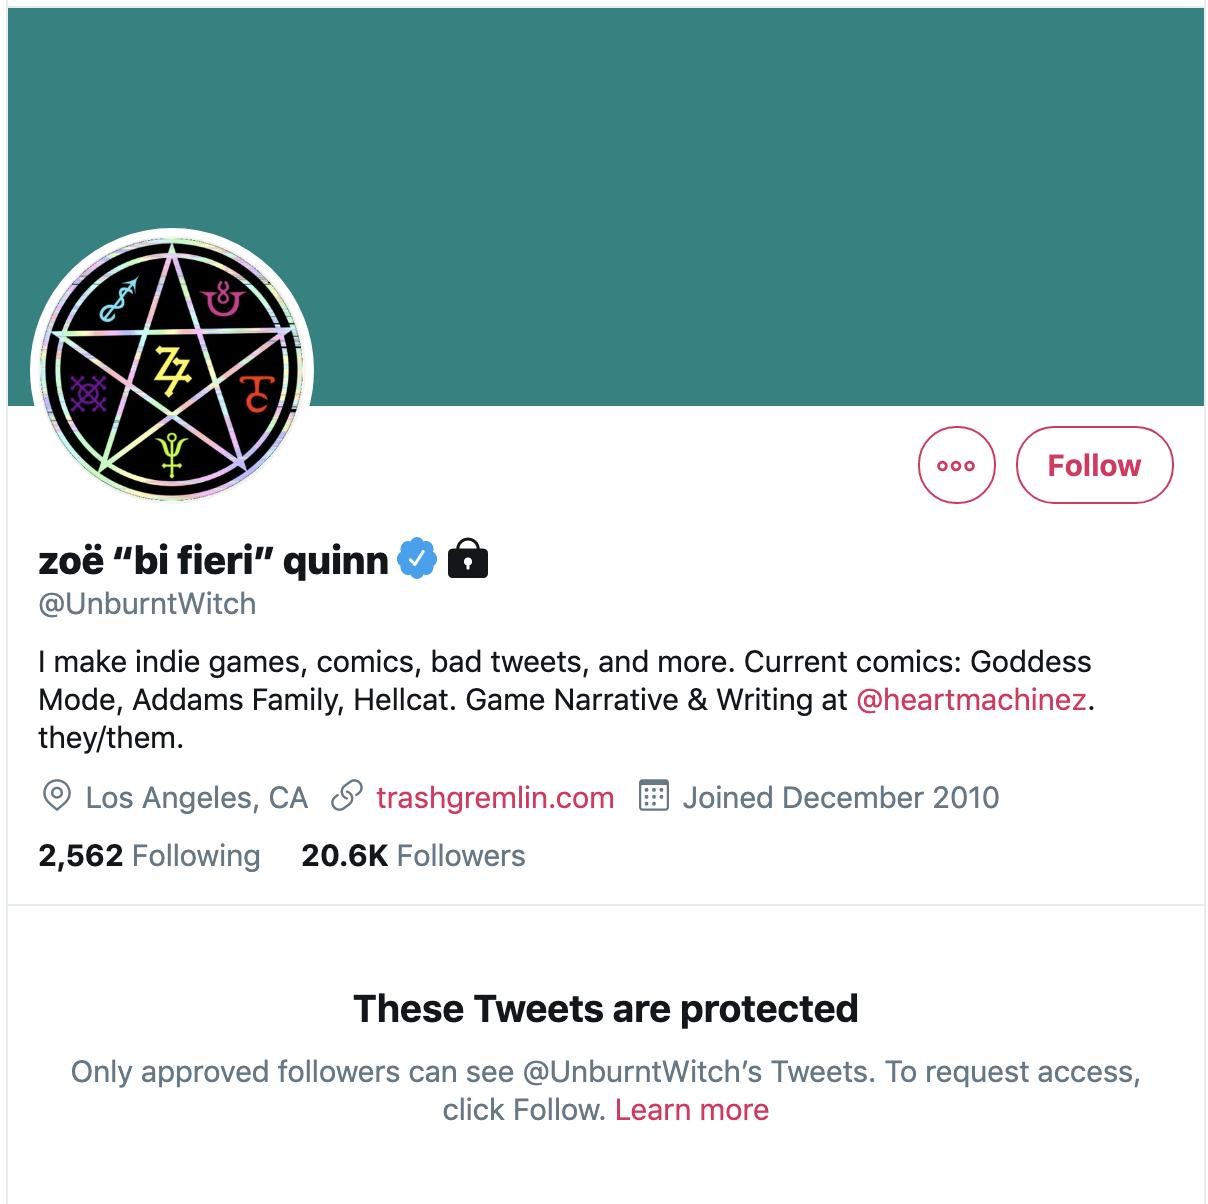Click the calendar joined icon
The width and height of the screenshot is (1208, 1204).
(x=653, y=797)
